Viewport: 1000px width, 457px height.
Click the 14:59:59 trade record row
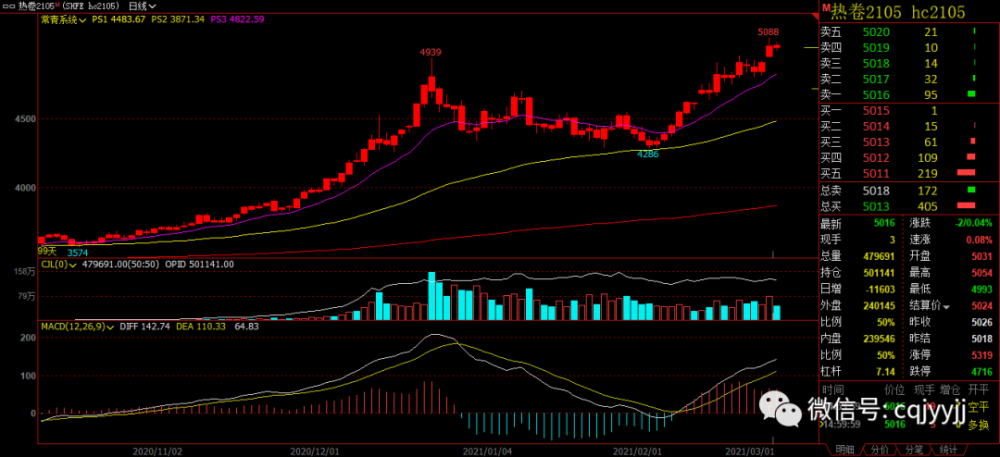pos(908,424)
